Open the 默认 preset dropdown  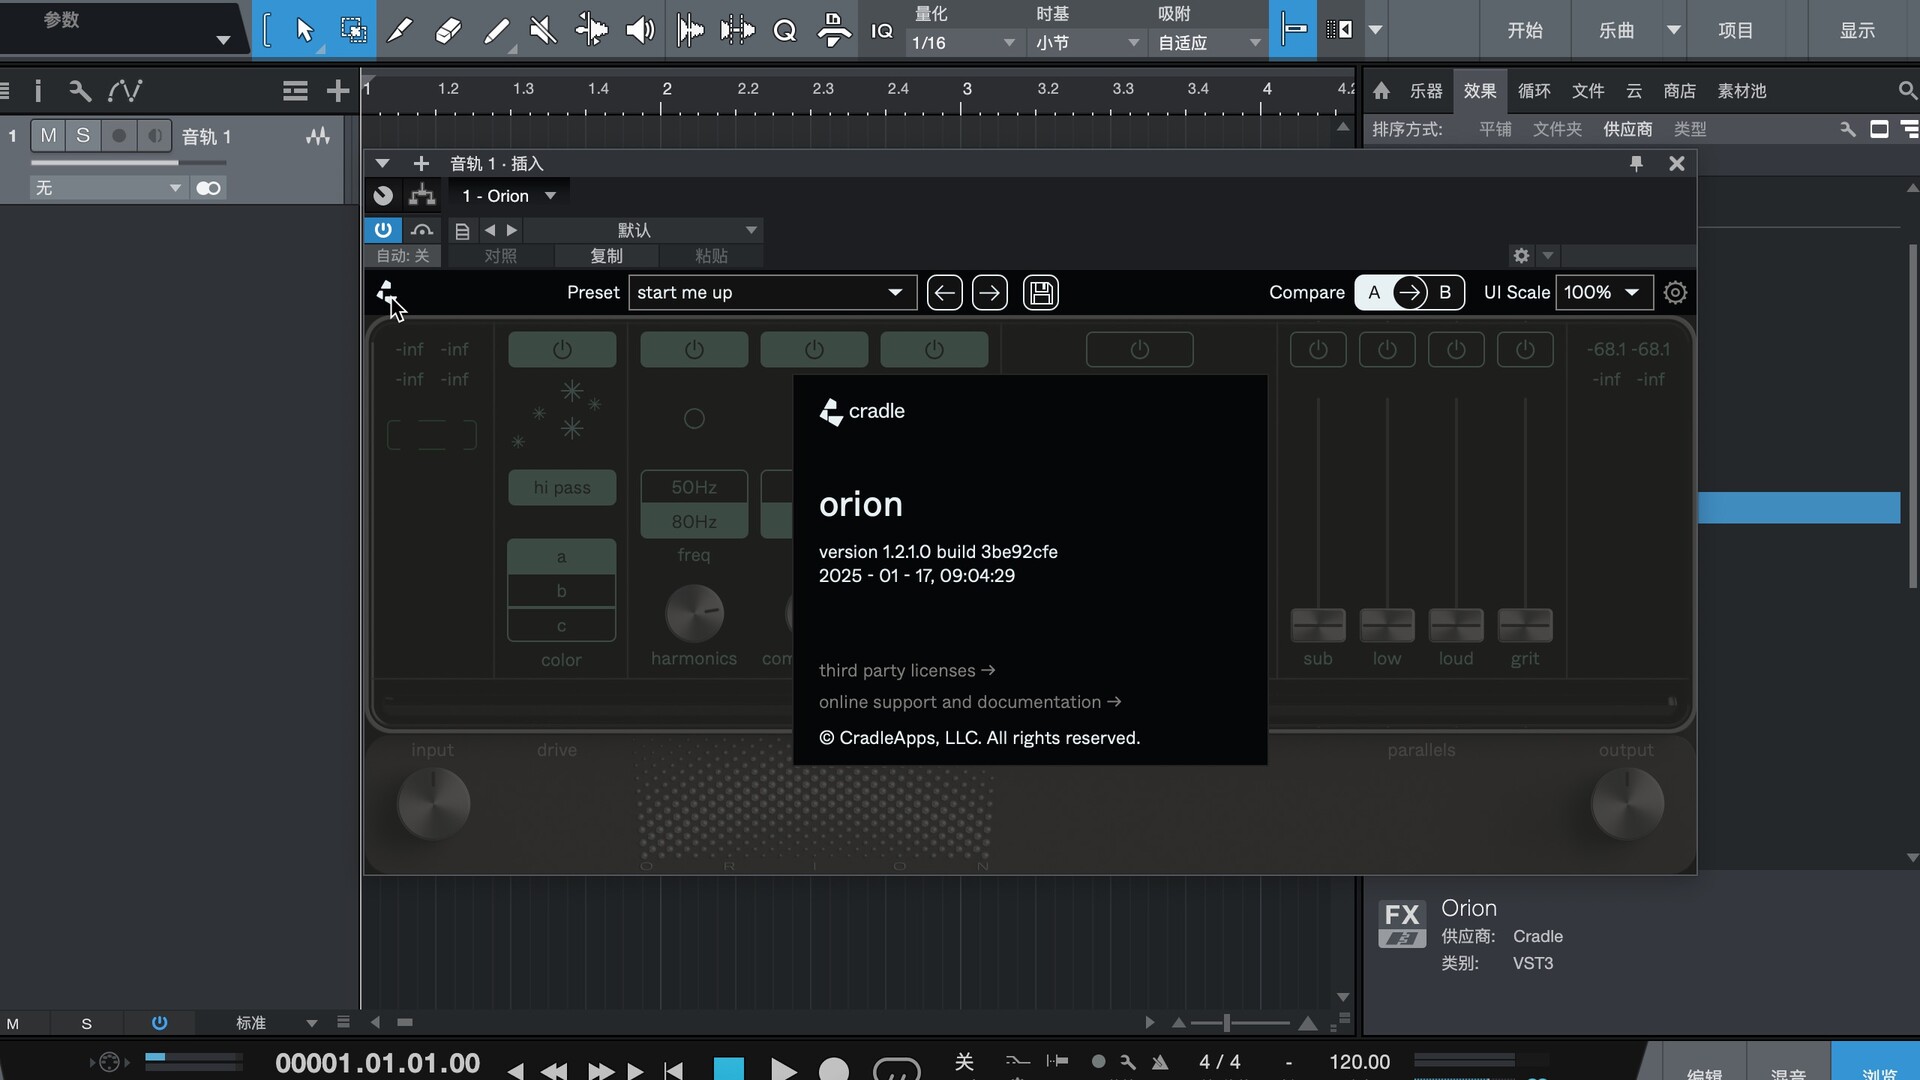click(643, 230)
